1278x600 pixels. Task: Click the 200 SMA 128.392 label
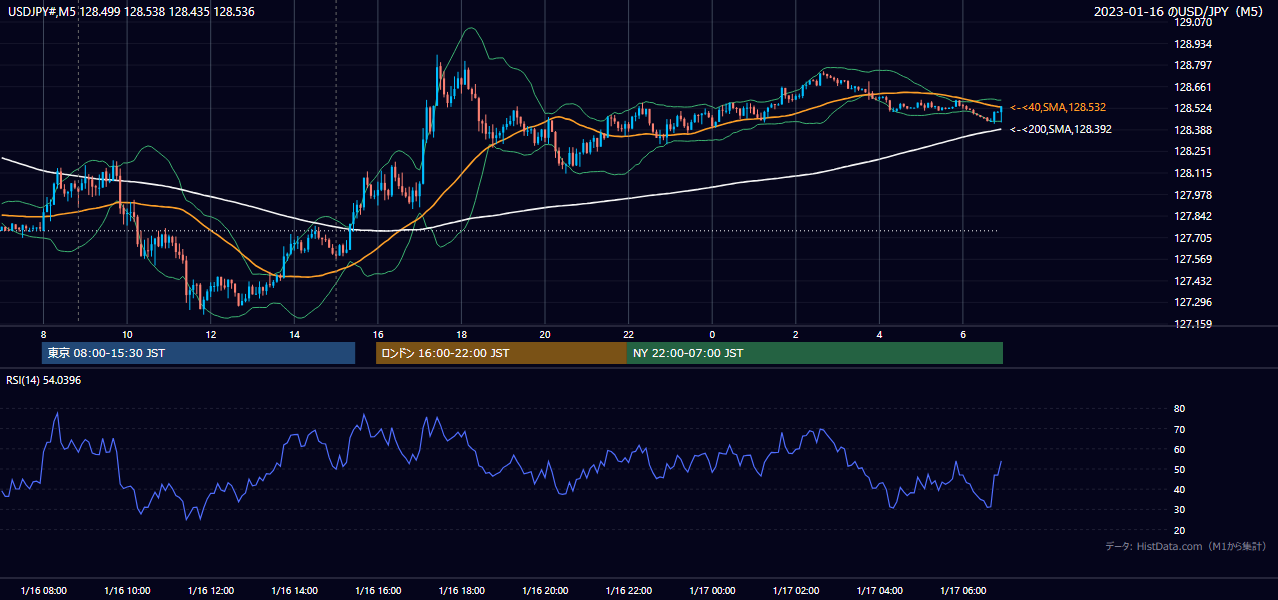pyautogui.click(x=1061, y=129)
